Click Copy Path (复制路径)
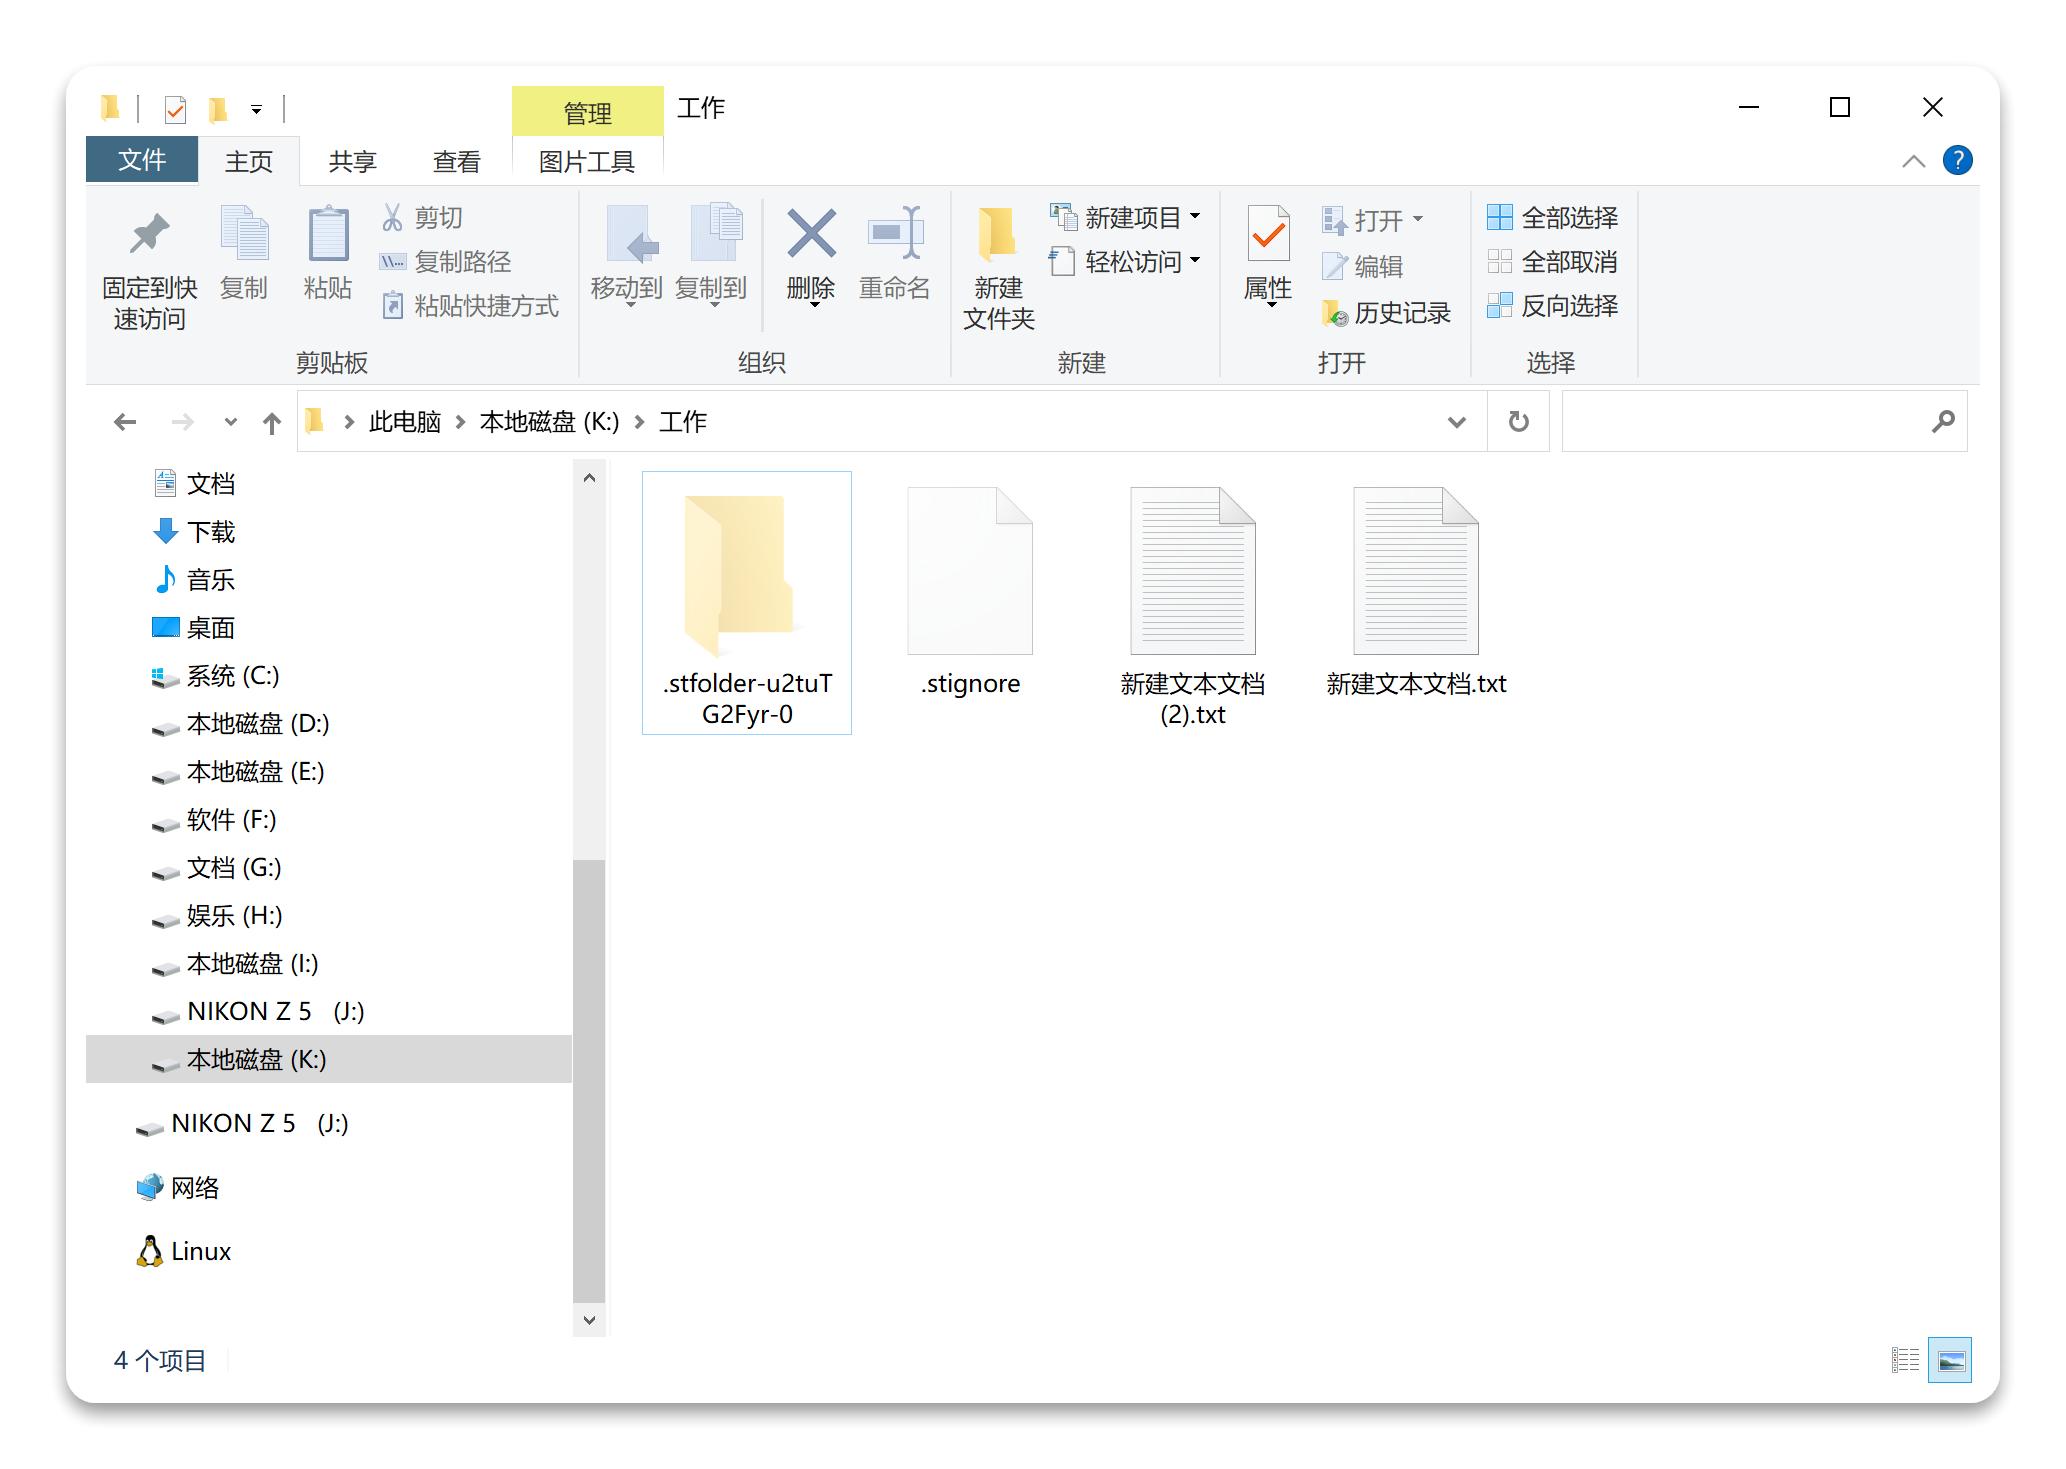 click(445, 261)
